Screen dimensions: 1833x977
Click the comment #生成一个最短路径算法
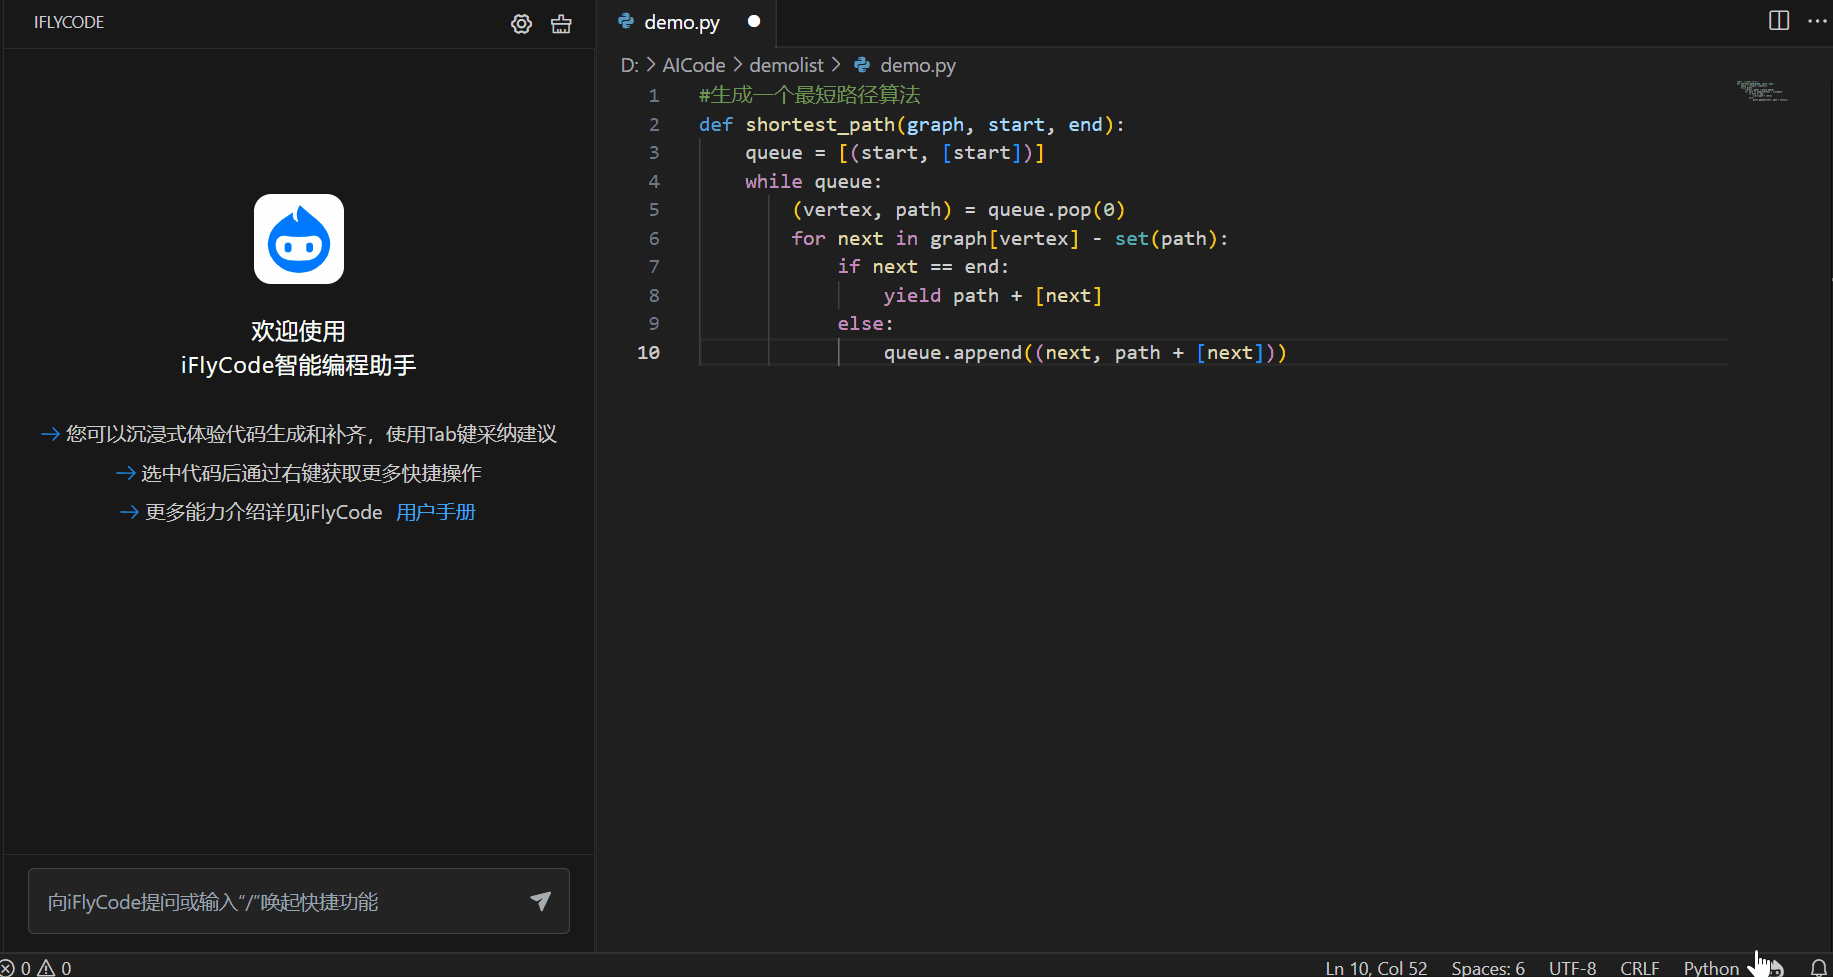pyautogui.click(x=810, y=95)
